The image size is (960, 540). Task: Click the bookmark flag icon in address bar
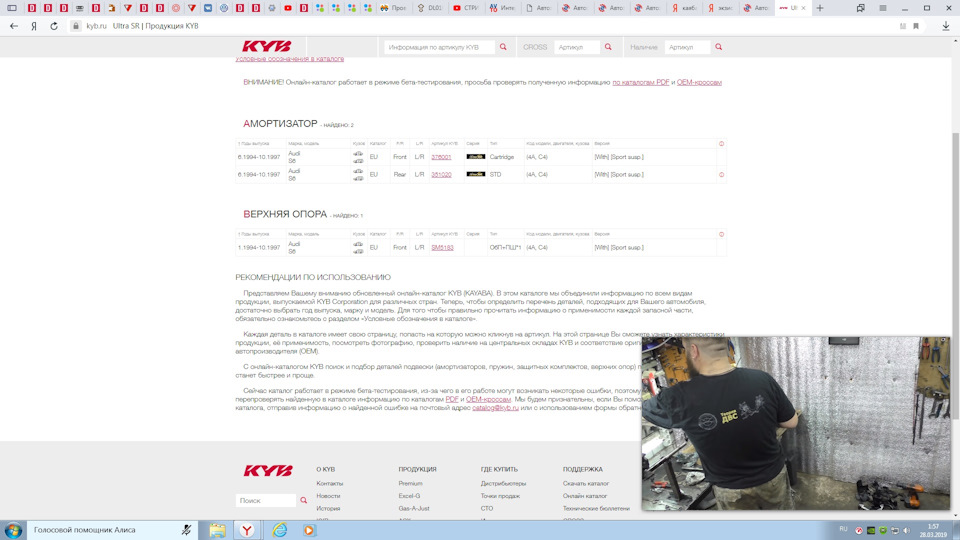pos(916,26)
